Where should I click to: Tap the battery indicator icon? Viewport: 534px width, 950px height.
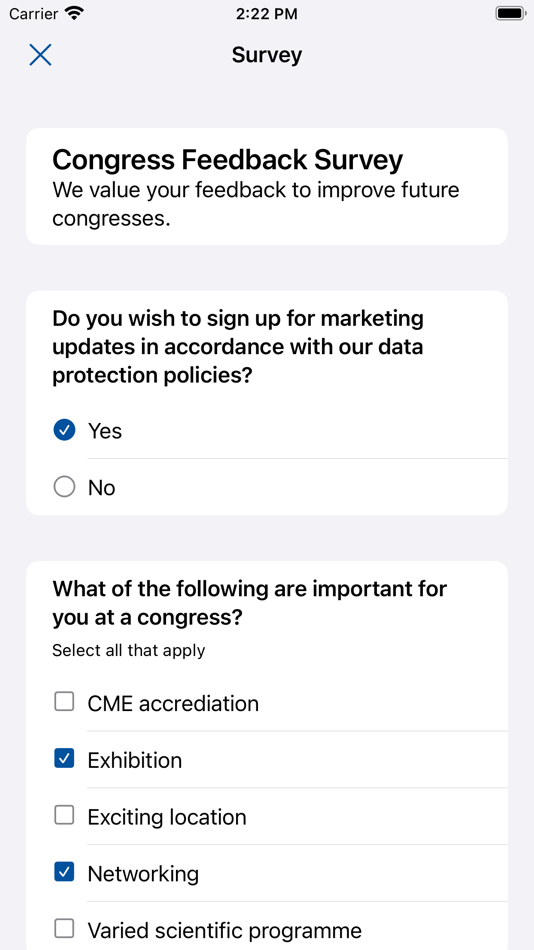click(510, 13)
